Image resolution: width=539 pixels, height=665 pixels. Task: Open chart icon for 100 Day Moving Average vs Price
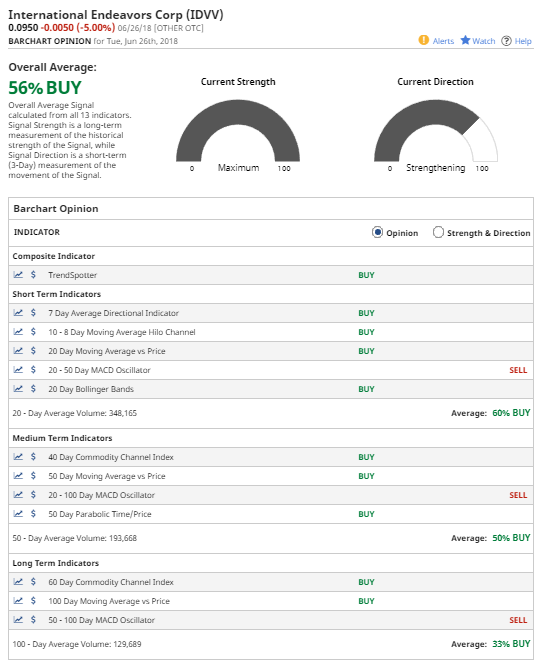click(x=18, y=601)
